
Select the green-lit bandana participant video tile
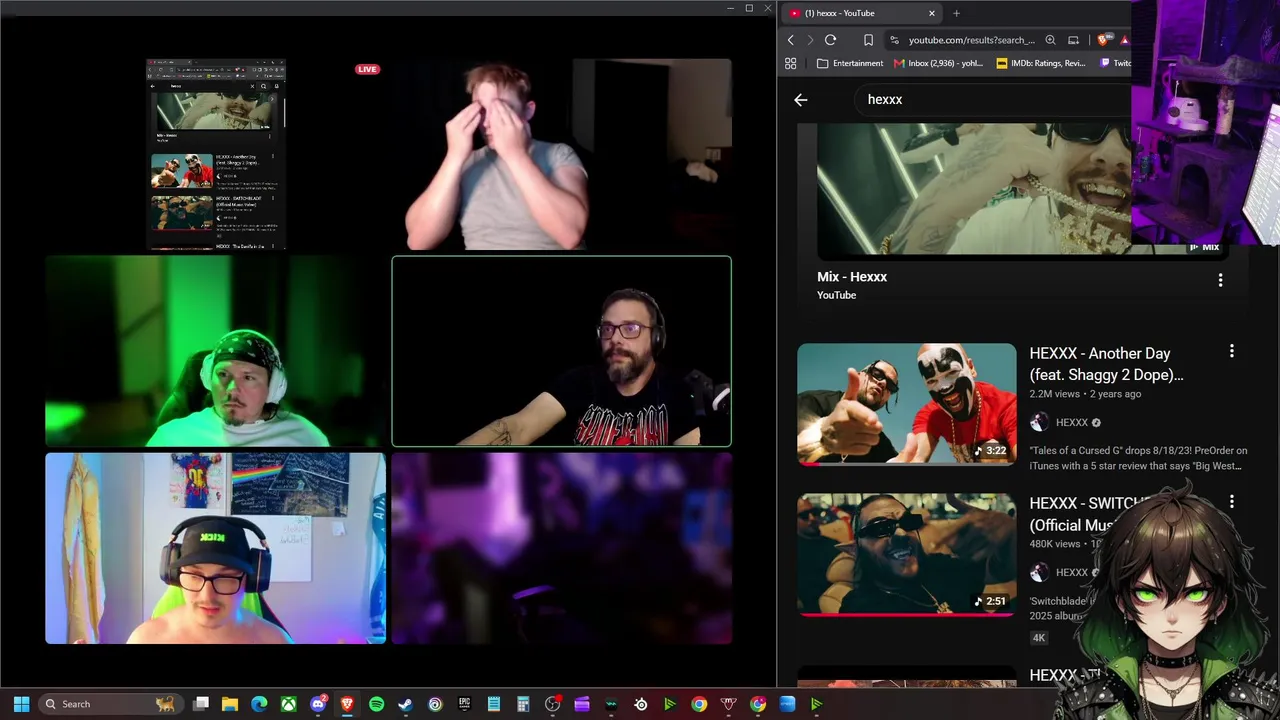pos(215,351)
